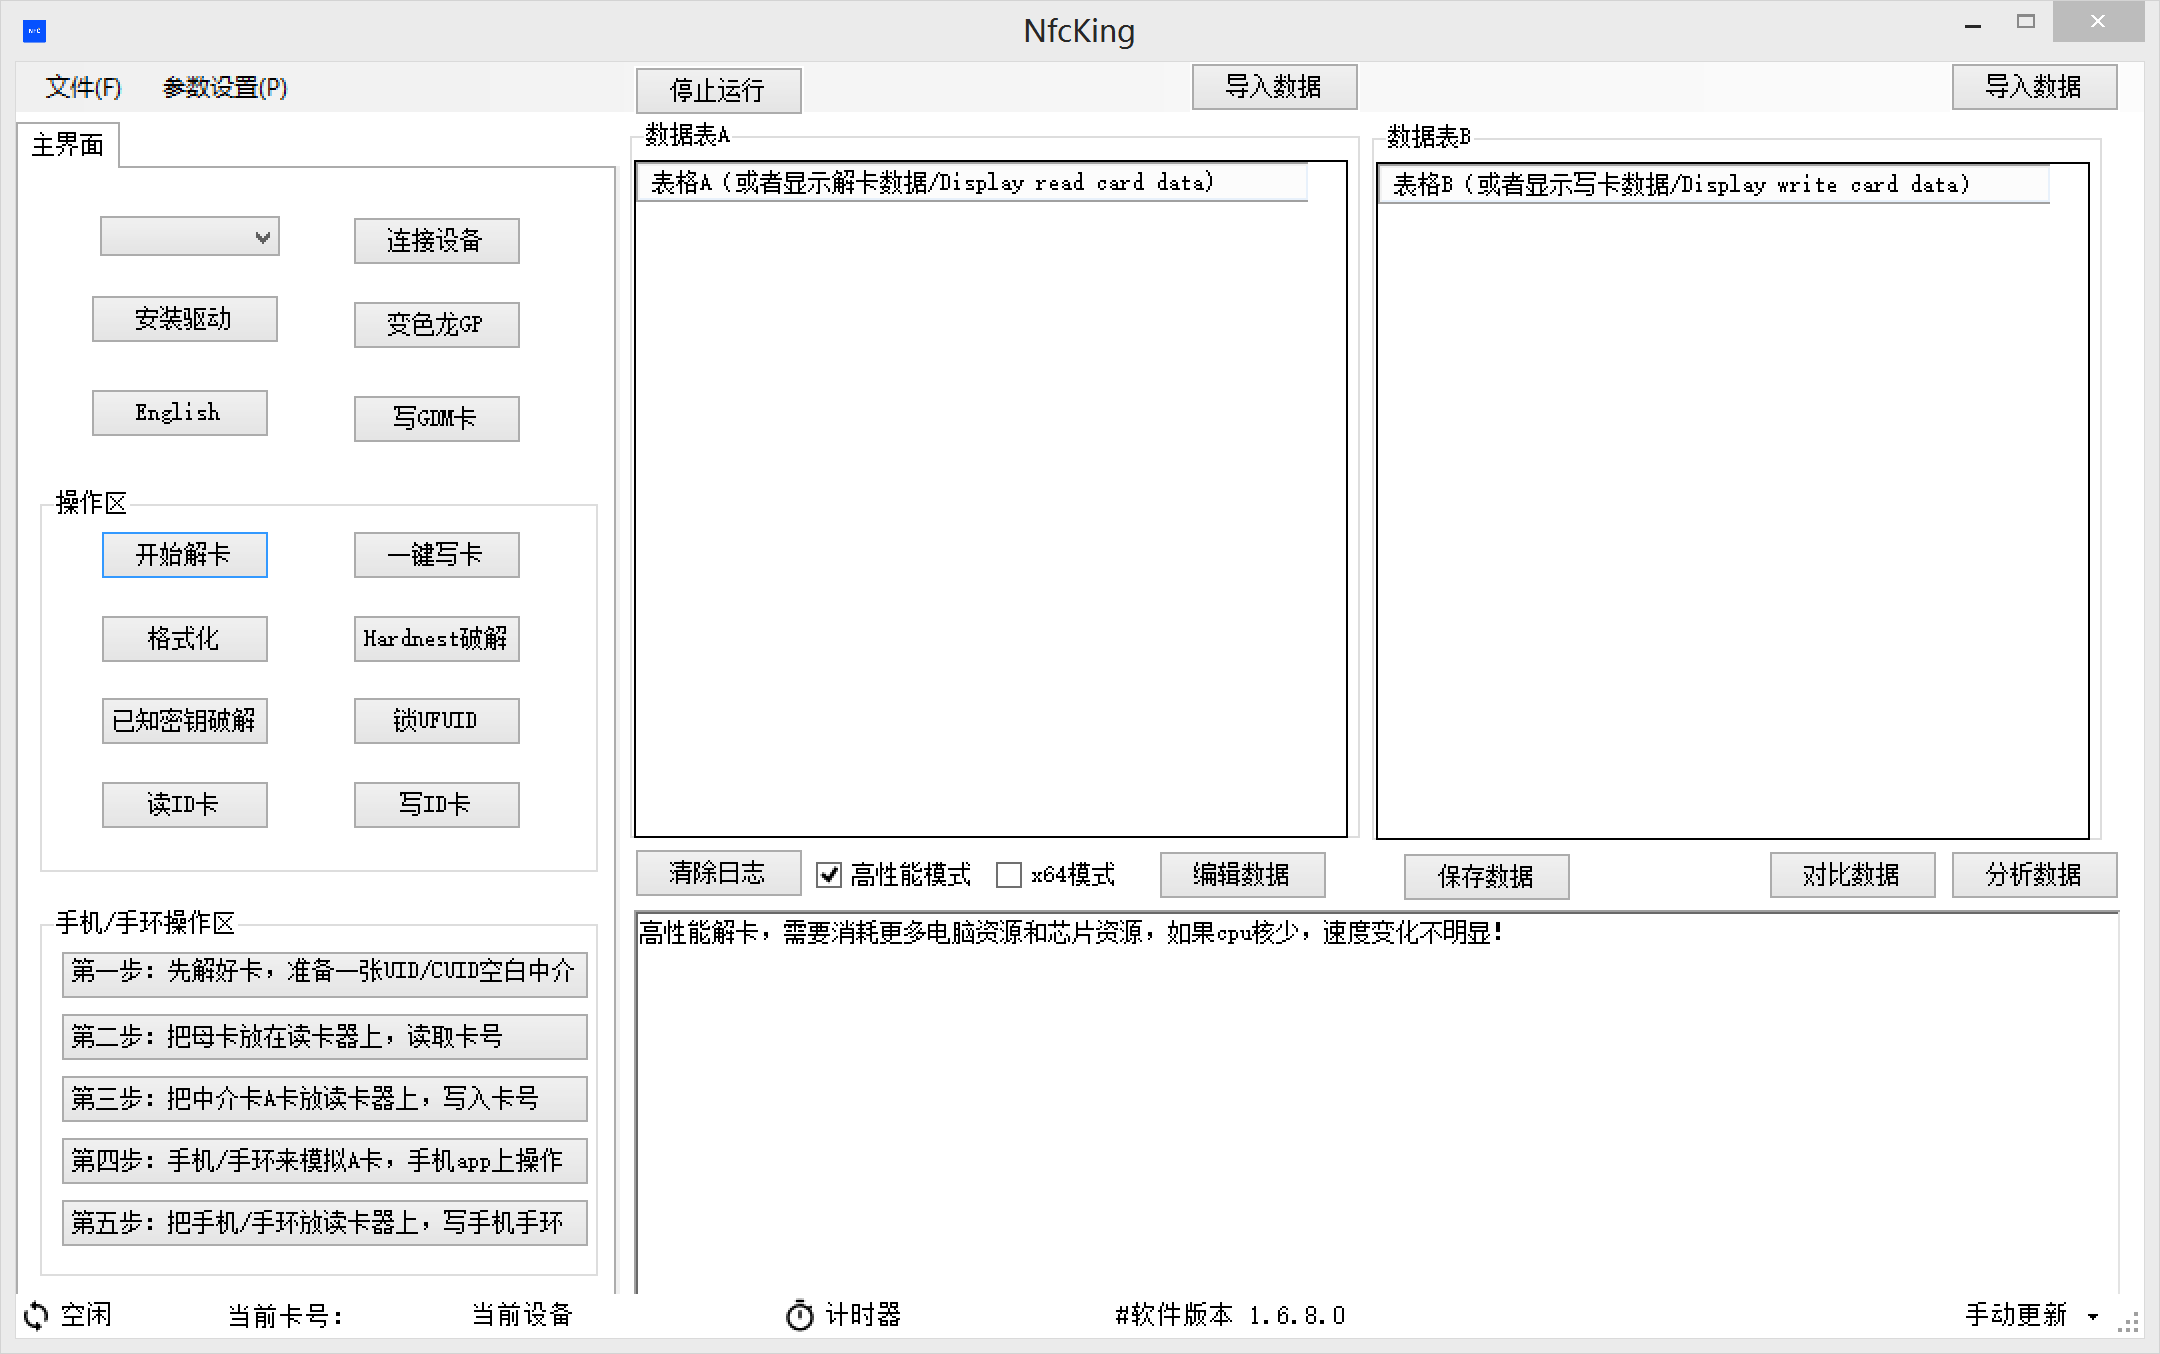Click the 手动更新 status bar label

click(2016, 1315)
